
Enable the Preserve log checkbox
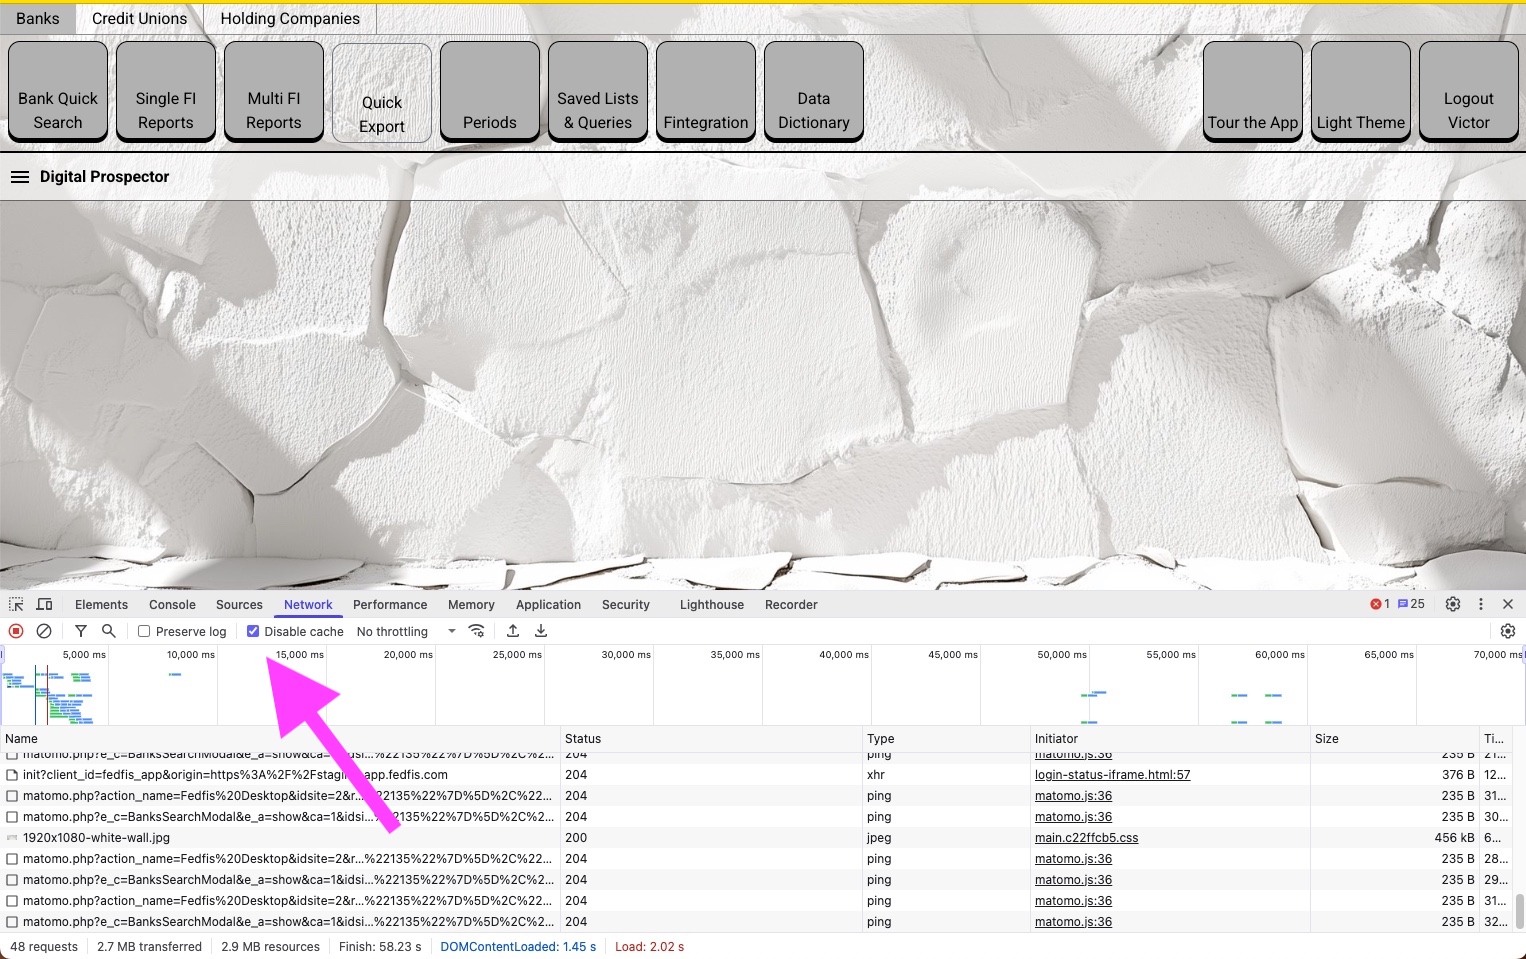144,631
